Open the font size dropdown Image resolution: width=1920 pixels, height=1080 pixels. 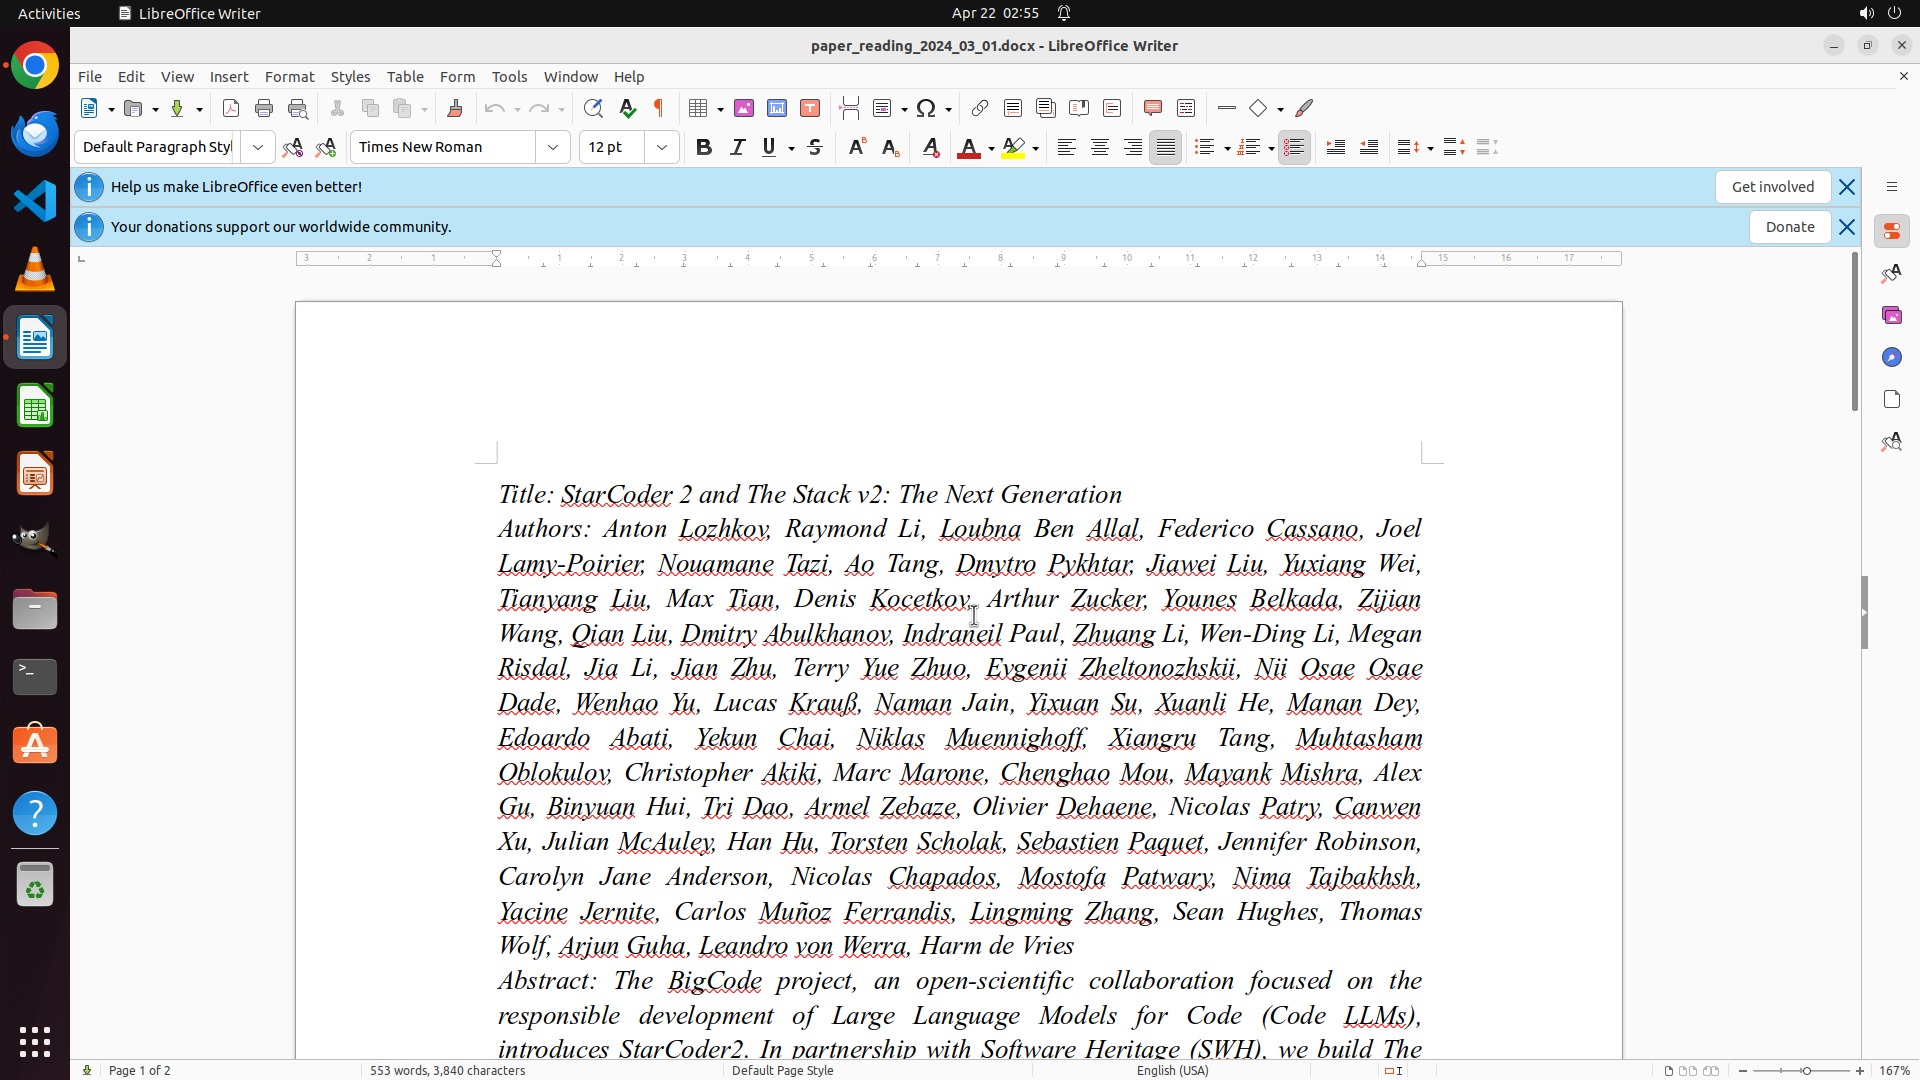tap(662, 147)
